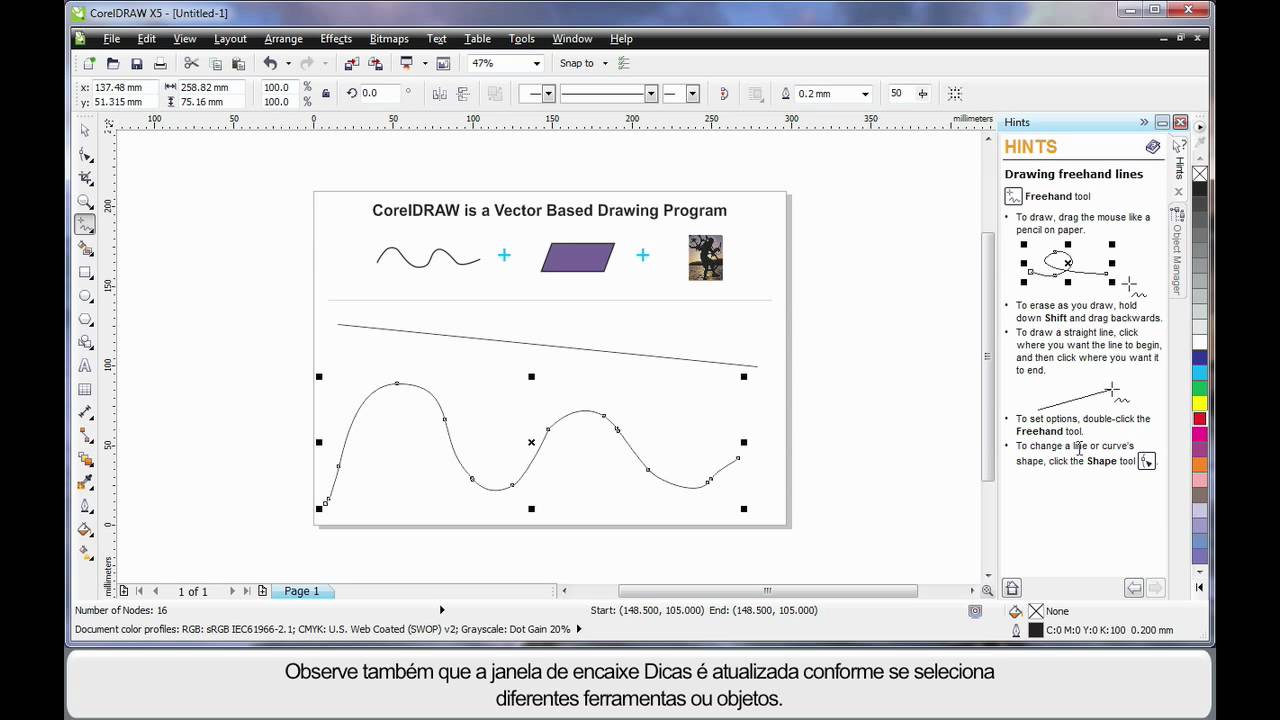Screen dimensions: 1280x720
Task: Toggle the lock ratio padlock
Action: click(x=326, y=94)
